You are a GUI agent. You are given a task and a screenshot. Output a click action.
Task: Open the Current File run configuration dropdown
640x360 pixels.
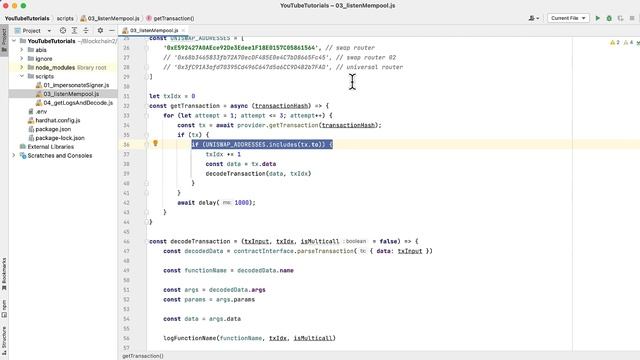pos(568,18)
